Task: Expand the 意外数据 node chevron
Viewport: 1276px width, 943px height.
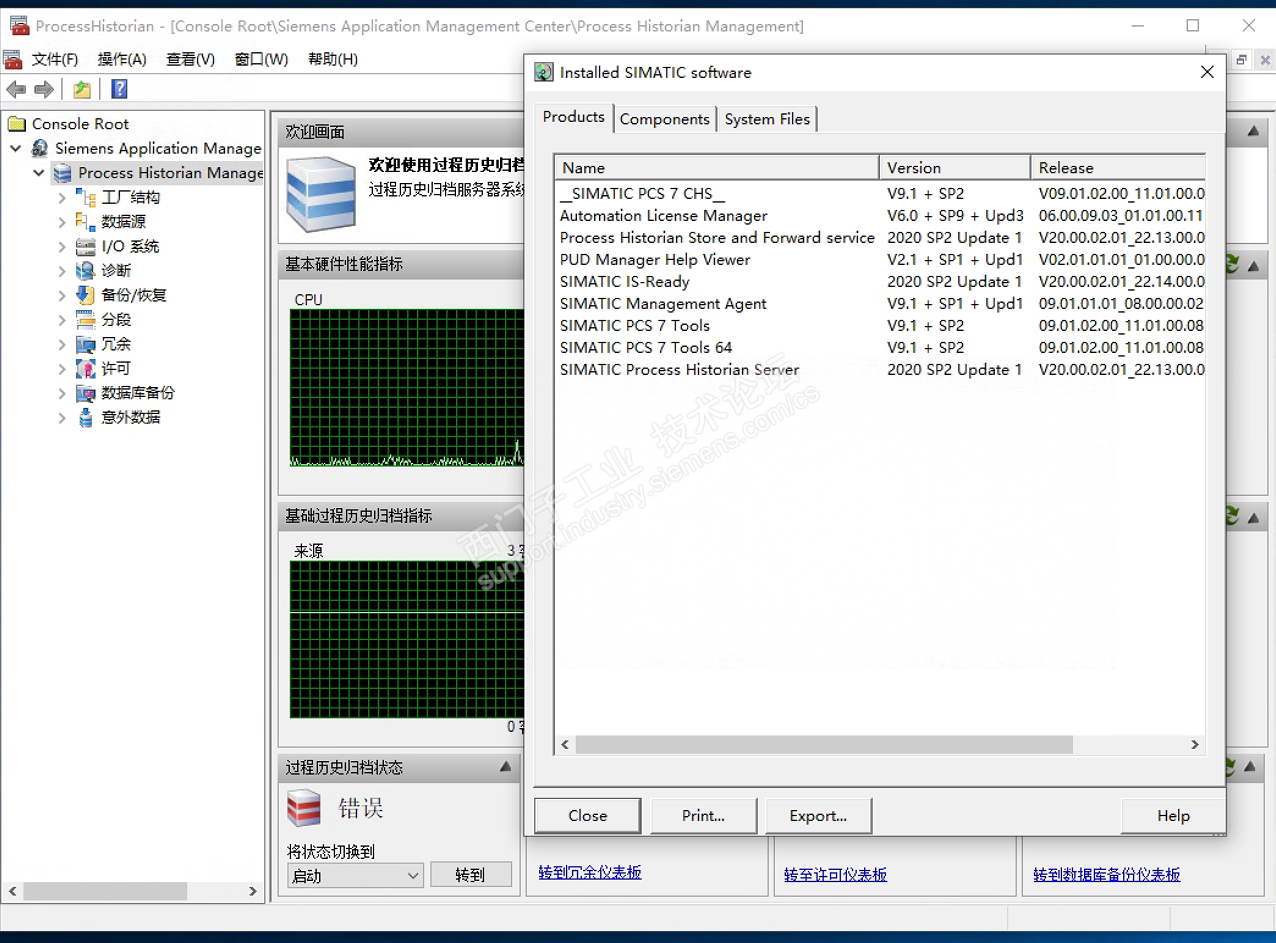Action: [62, 418]
